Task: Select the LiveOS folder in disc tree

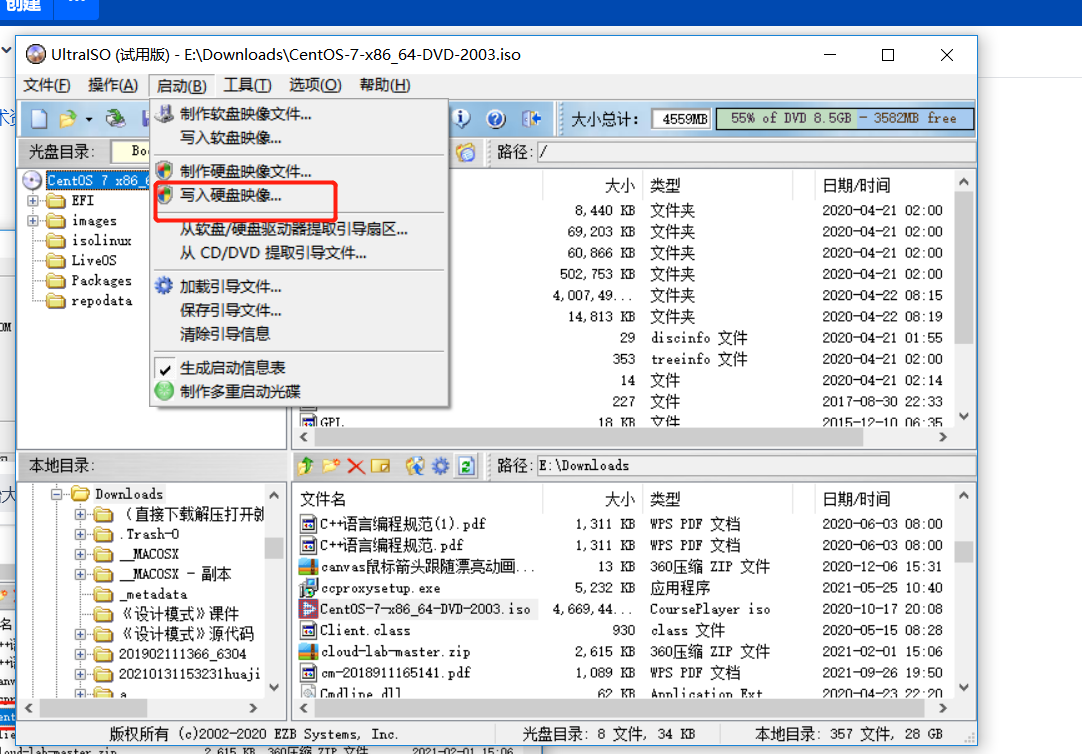Action: click(x=94, y=261)
